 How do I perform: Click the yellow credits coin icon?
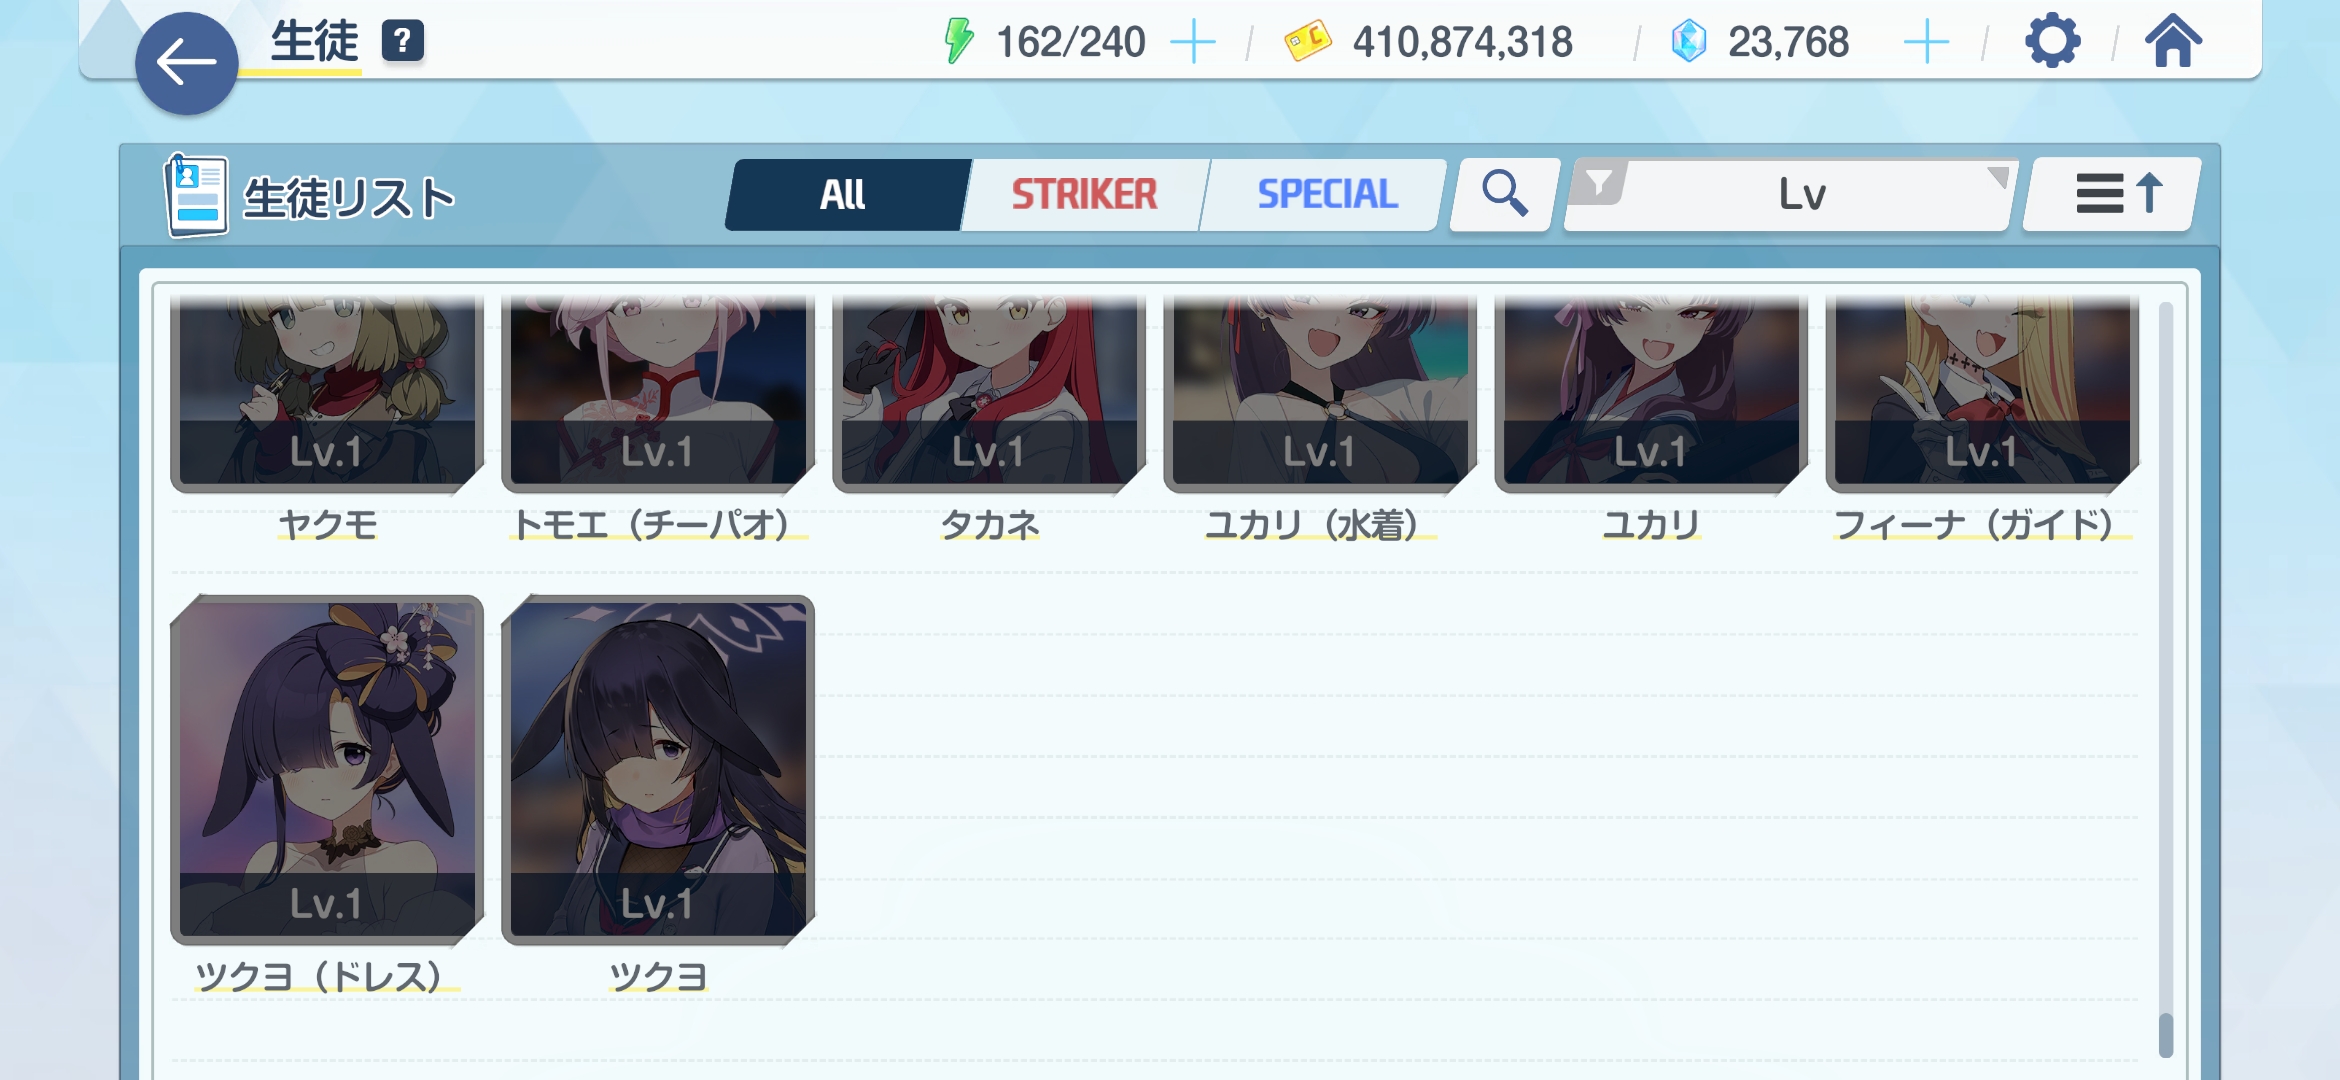[1307, 42]
